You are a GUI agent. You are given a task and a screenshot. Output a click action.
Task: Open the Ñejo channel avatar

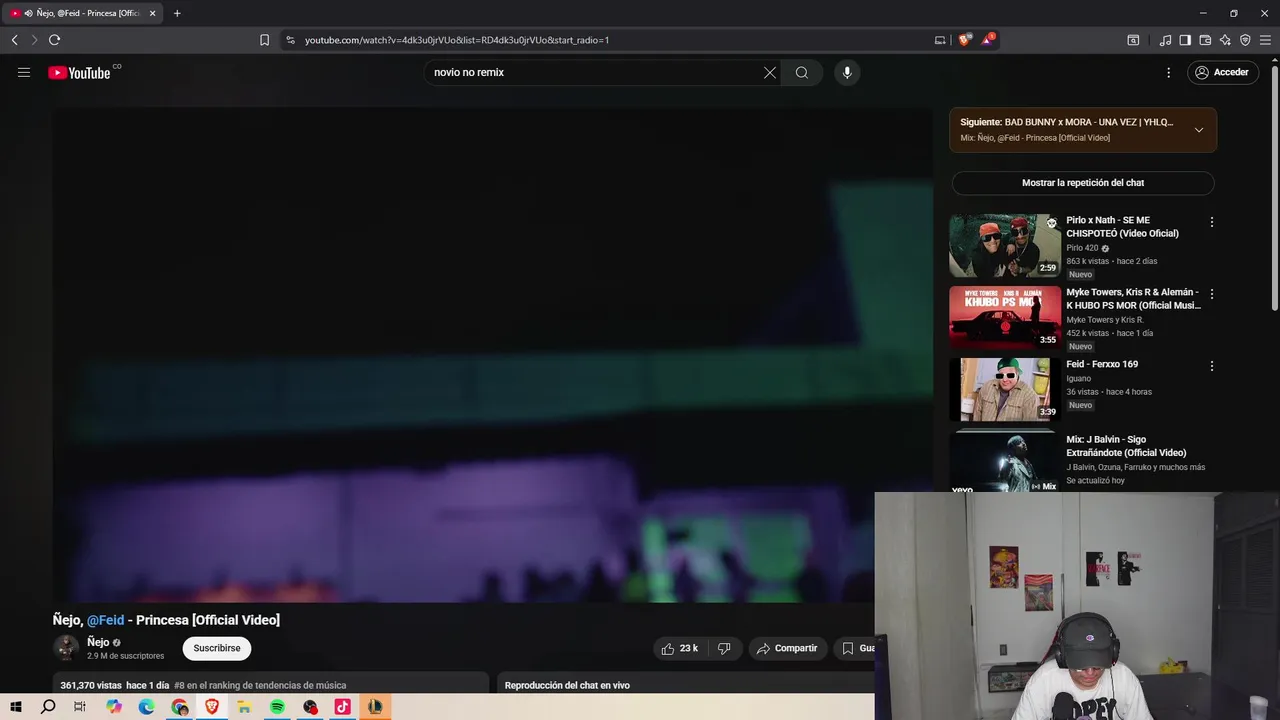point(66,648)
